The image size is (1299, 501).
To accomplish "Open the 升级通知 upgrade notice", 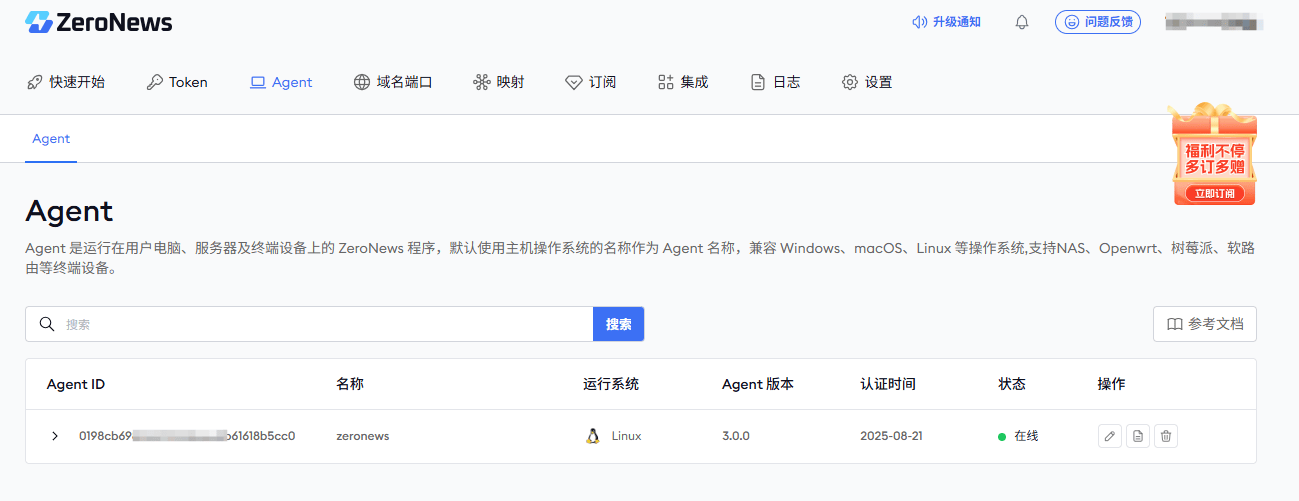I will tap(946, 22).
